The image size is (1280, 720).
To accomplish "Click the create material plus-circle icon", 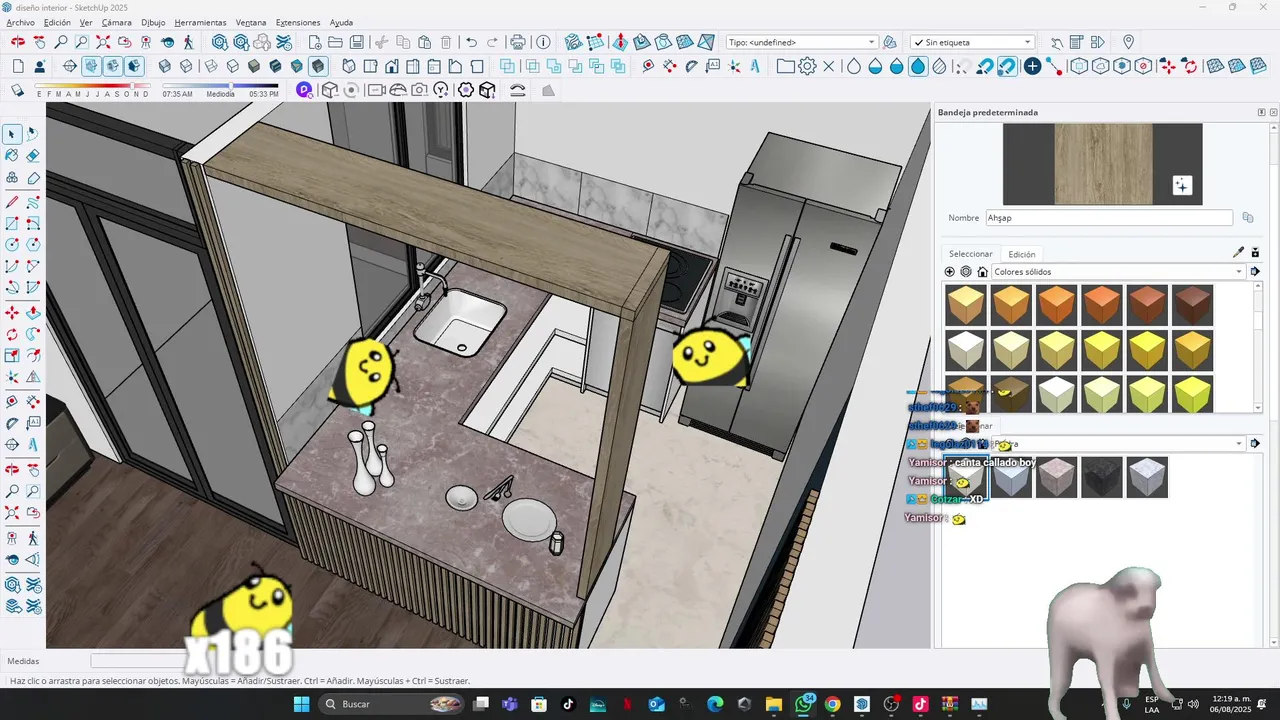I will pos(949,272).
